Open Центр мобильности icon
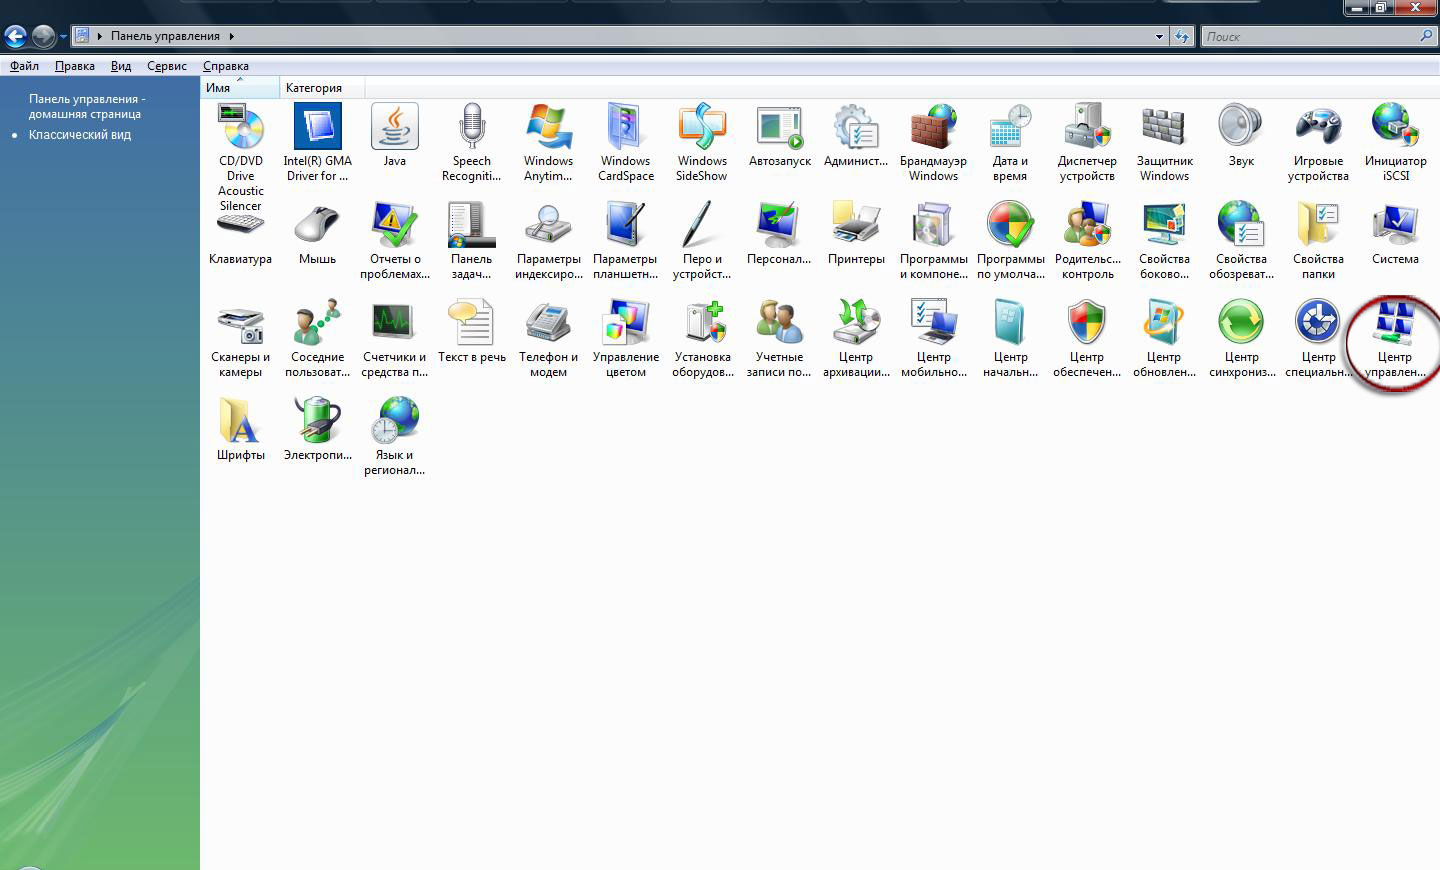 934,322
